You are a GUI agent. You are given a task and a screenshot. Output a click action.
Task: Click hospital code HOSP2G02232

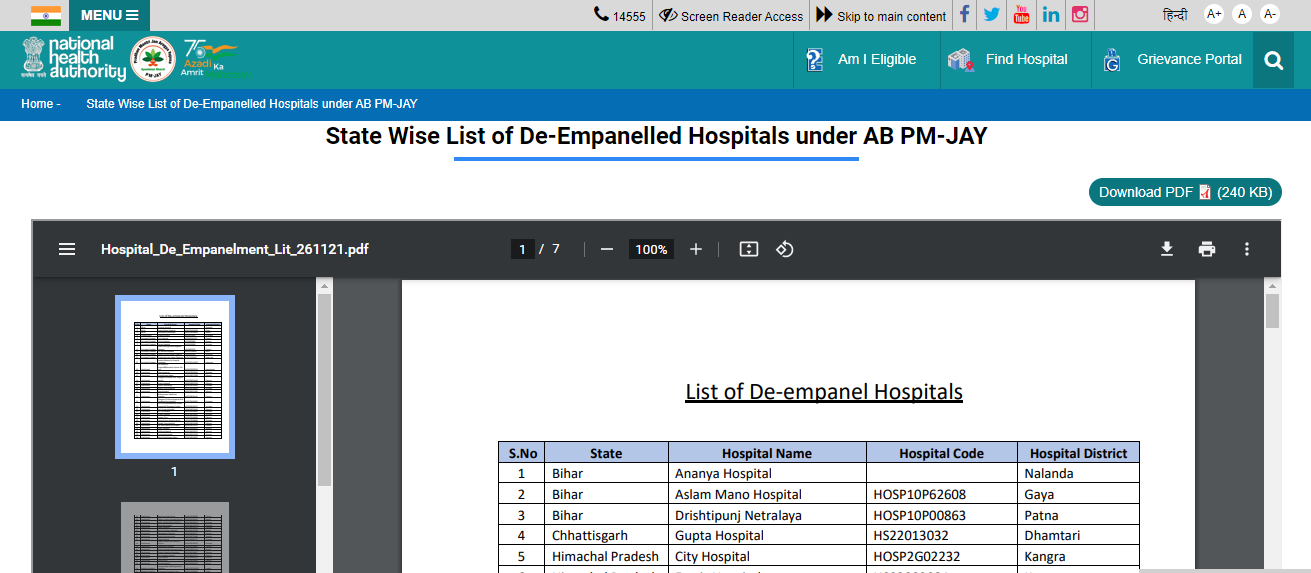tap(919, 556)
